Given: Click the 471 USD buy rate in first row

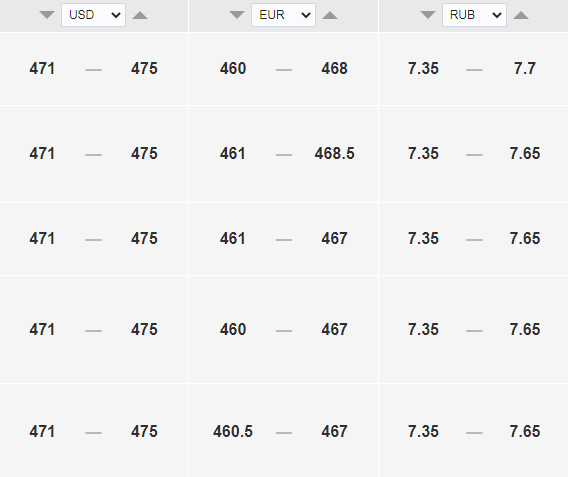Looking at the screenshot, I should coord(42,68).
